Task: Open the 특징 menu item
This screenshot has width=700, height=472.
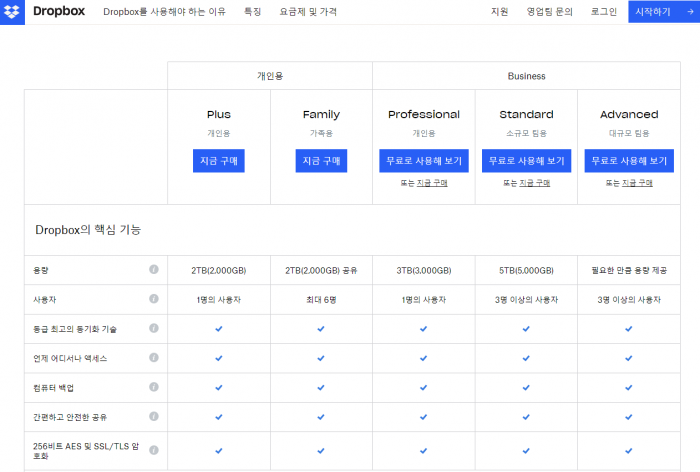Action: point(253,13)
